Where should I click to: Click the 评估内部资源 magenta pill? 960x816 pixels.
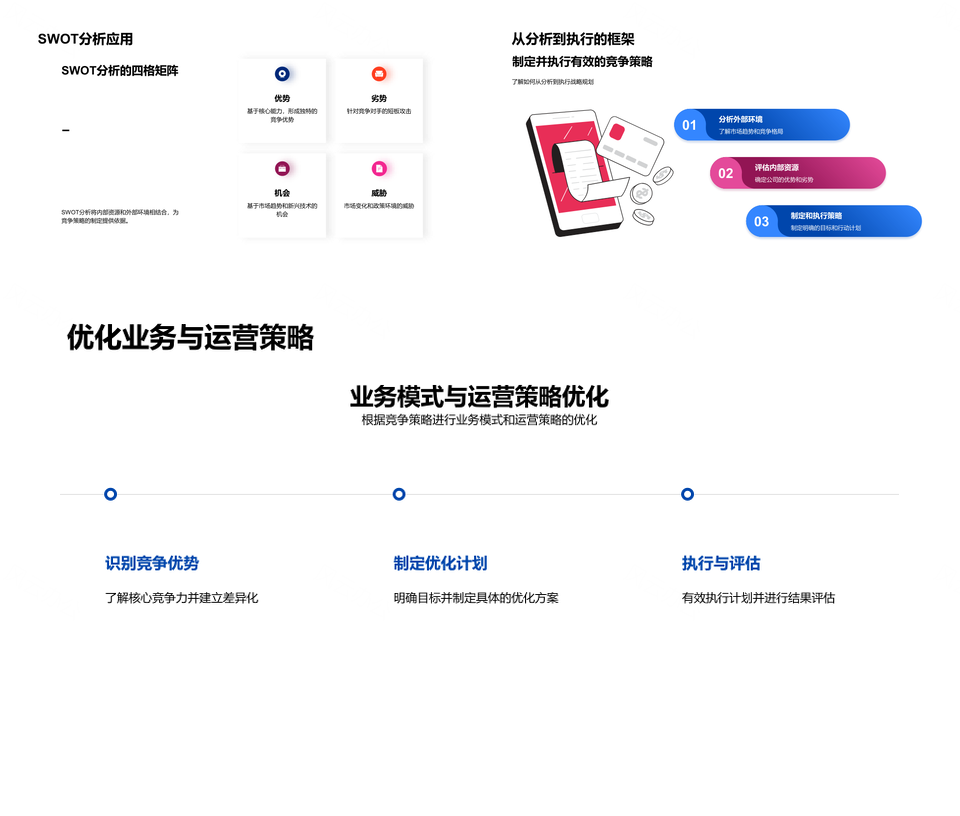tap(798, 173)
